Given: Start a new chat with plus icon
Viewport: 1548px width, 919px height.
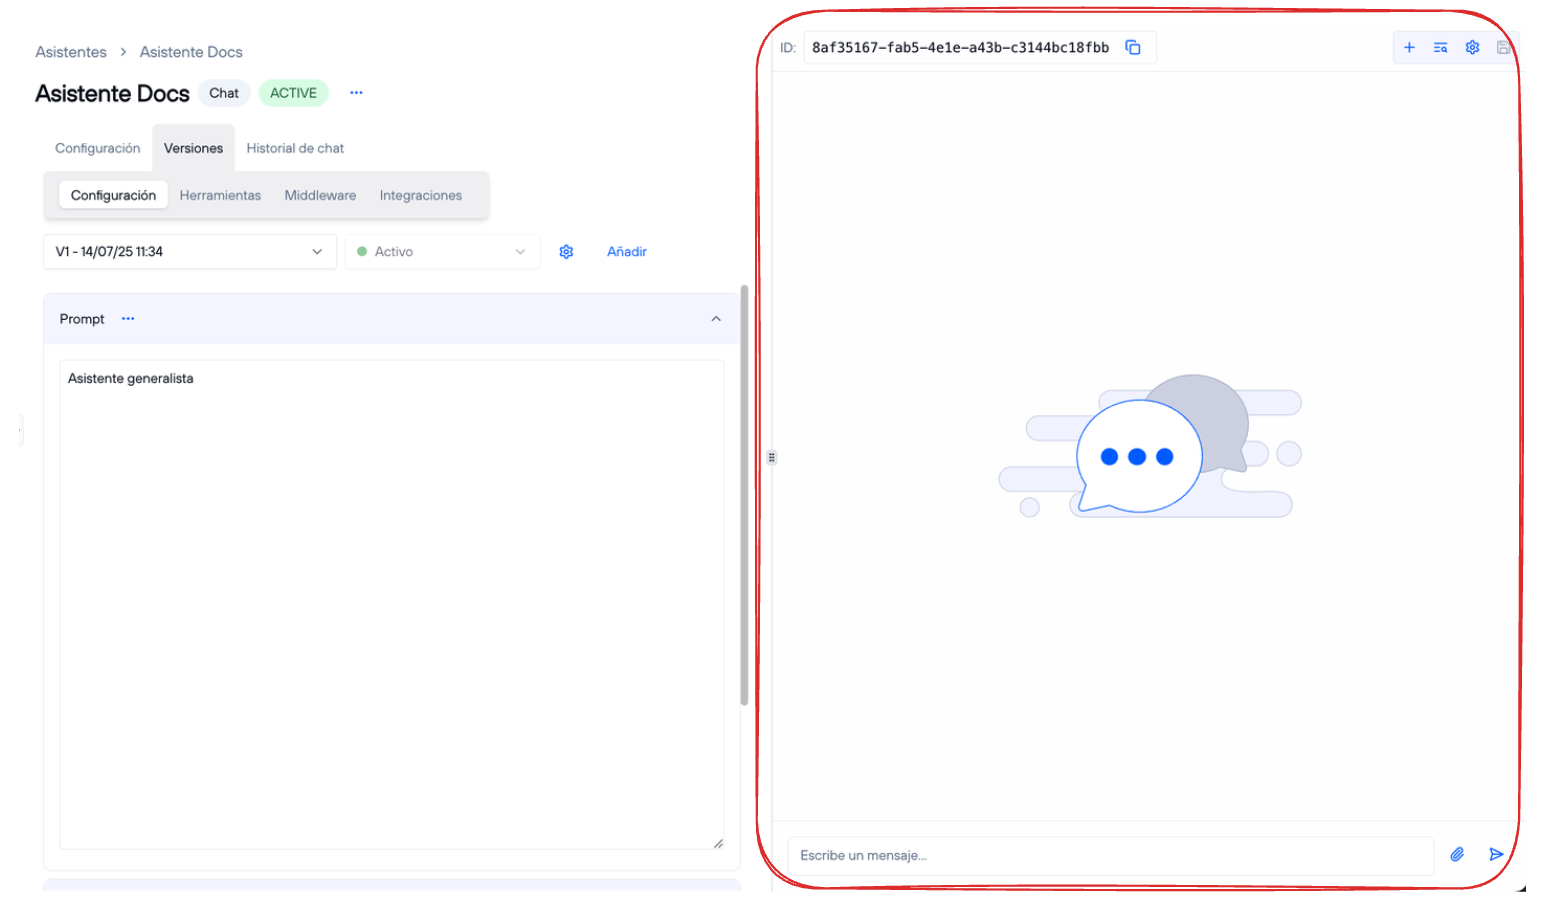Looking at the screenshot, I should pos(1409,48).
